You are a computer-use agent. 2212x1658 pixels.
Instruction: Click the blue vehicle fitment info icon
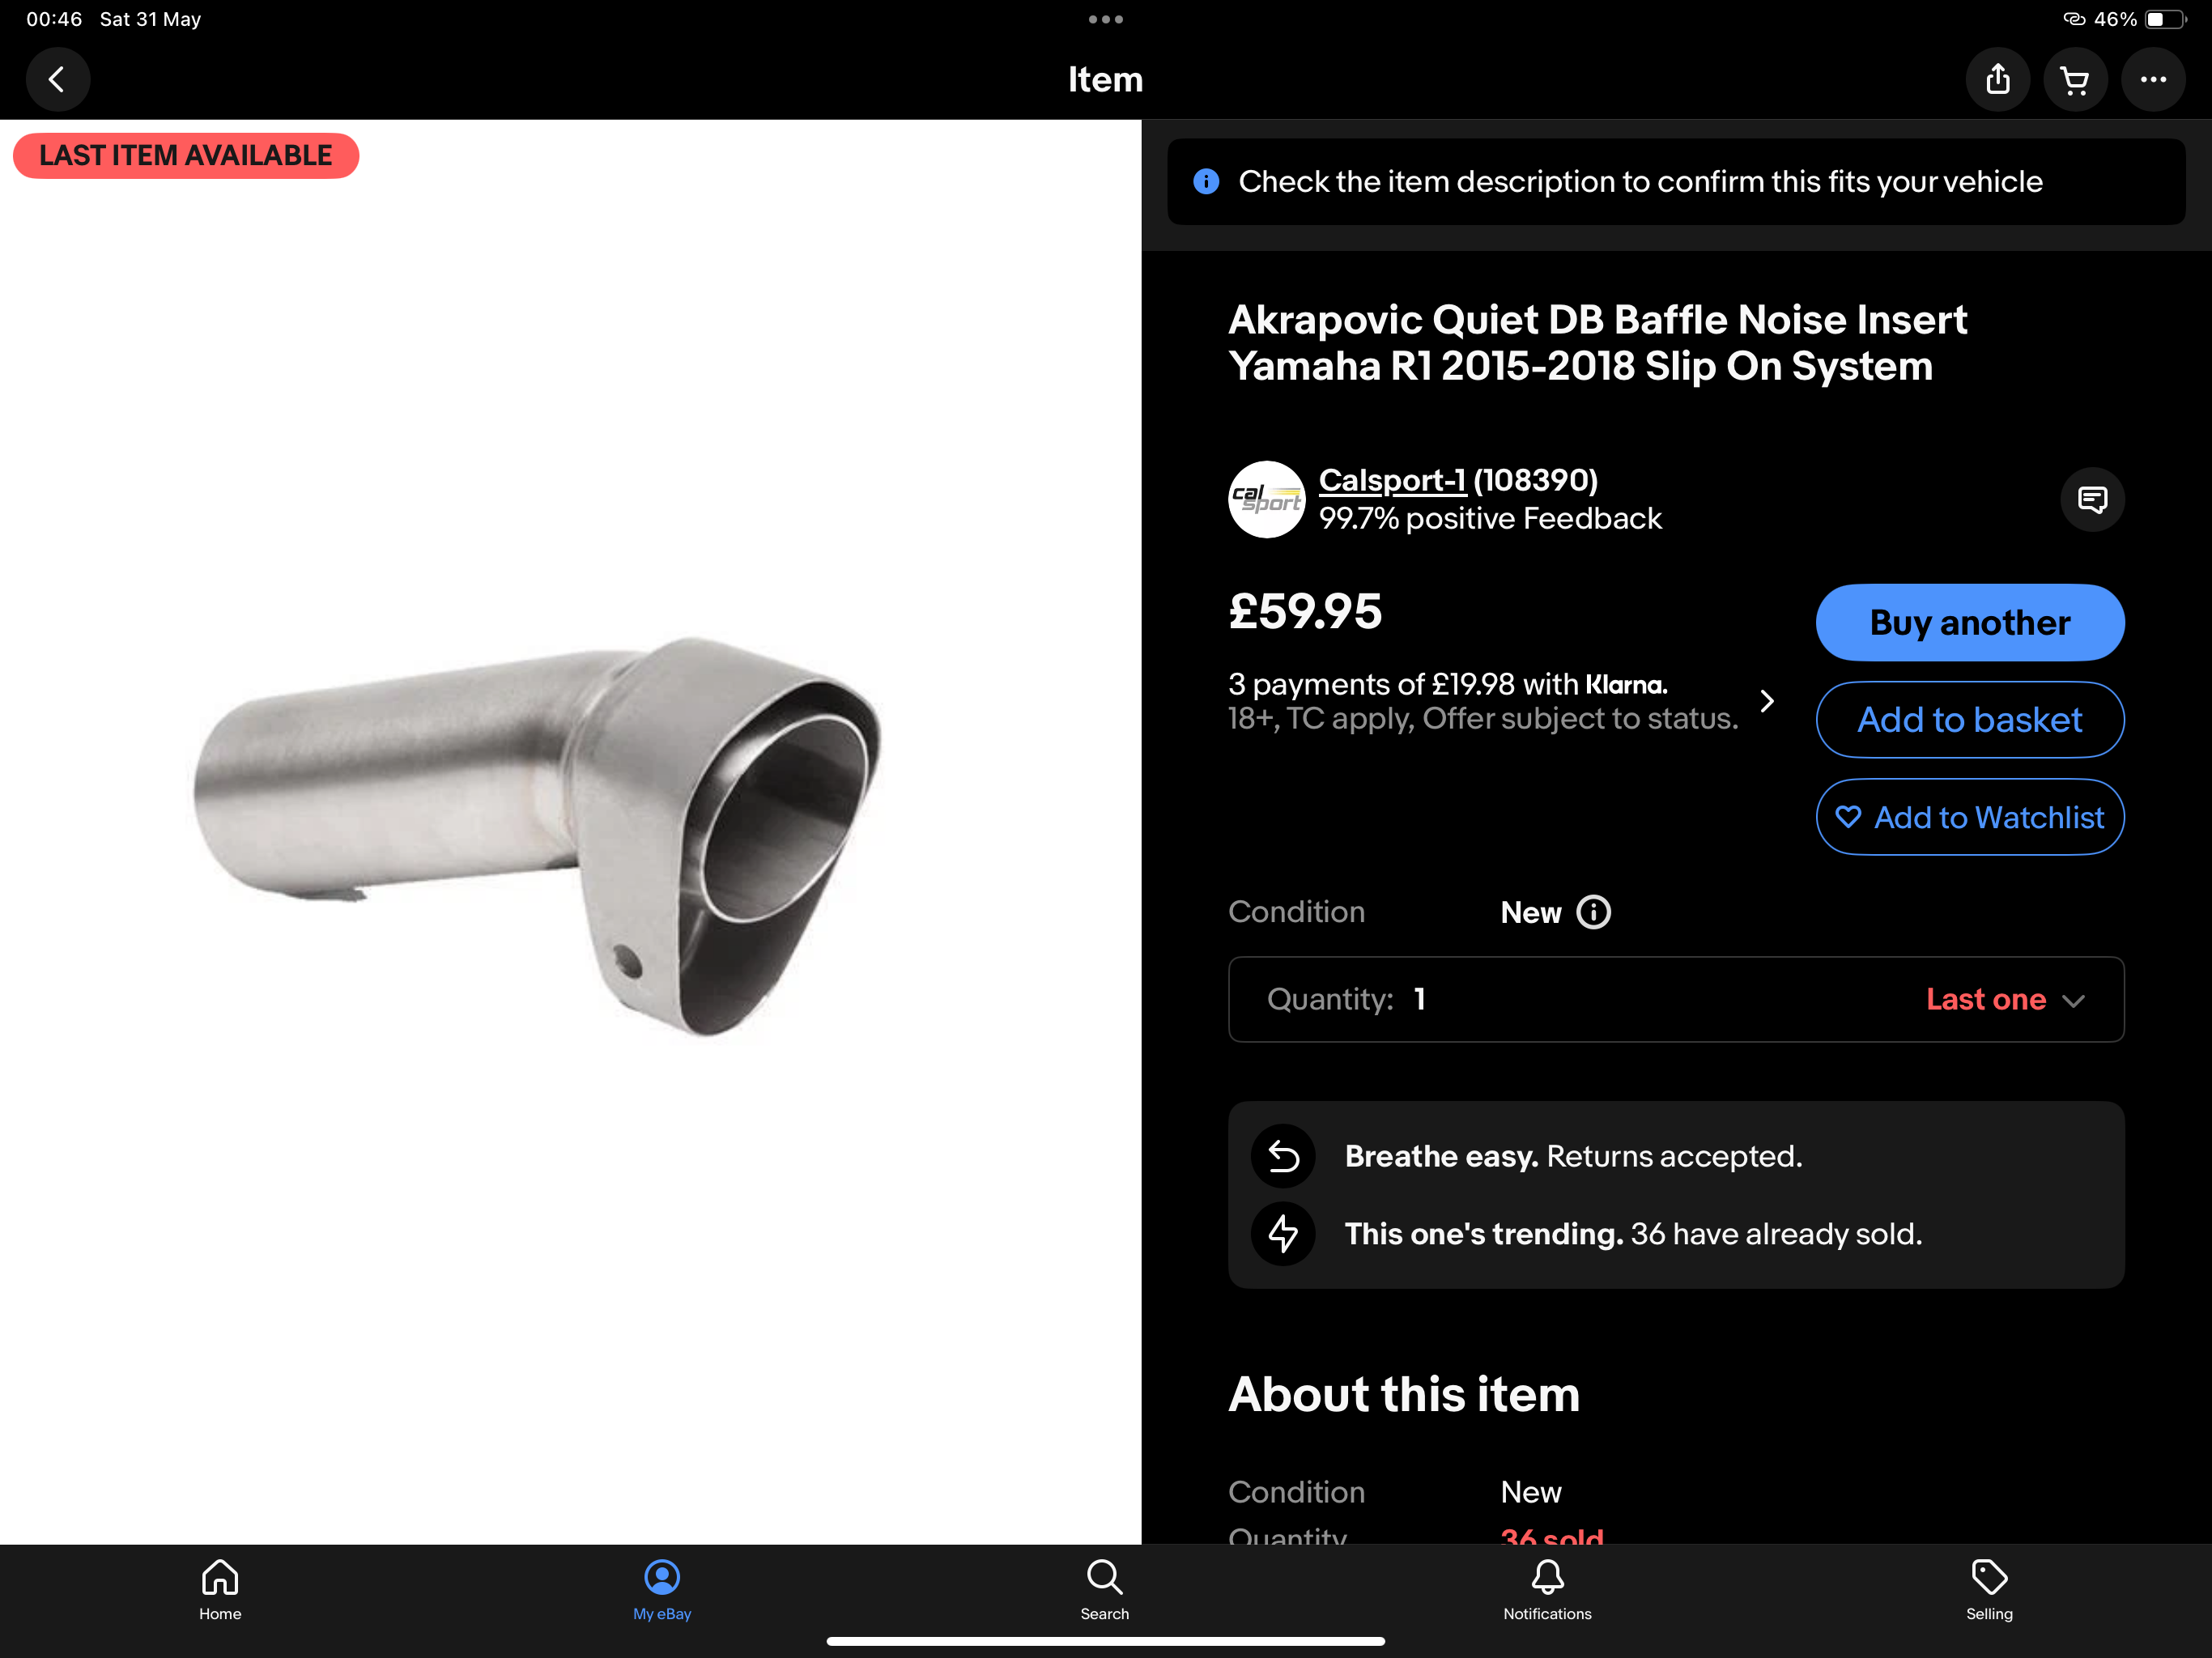[x=1206, y=181]
